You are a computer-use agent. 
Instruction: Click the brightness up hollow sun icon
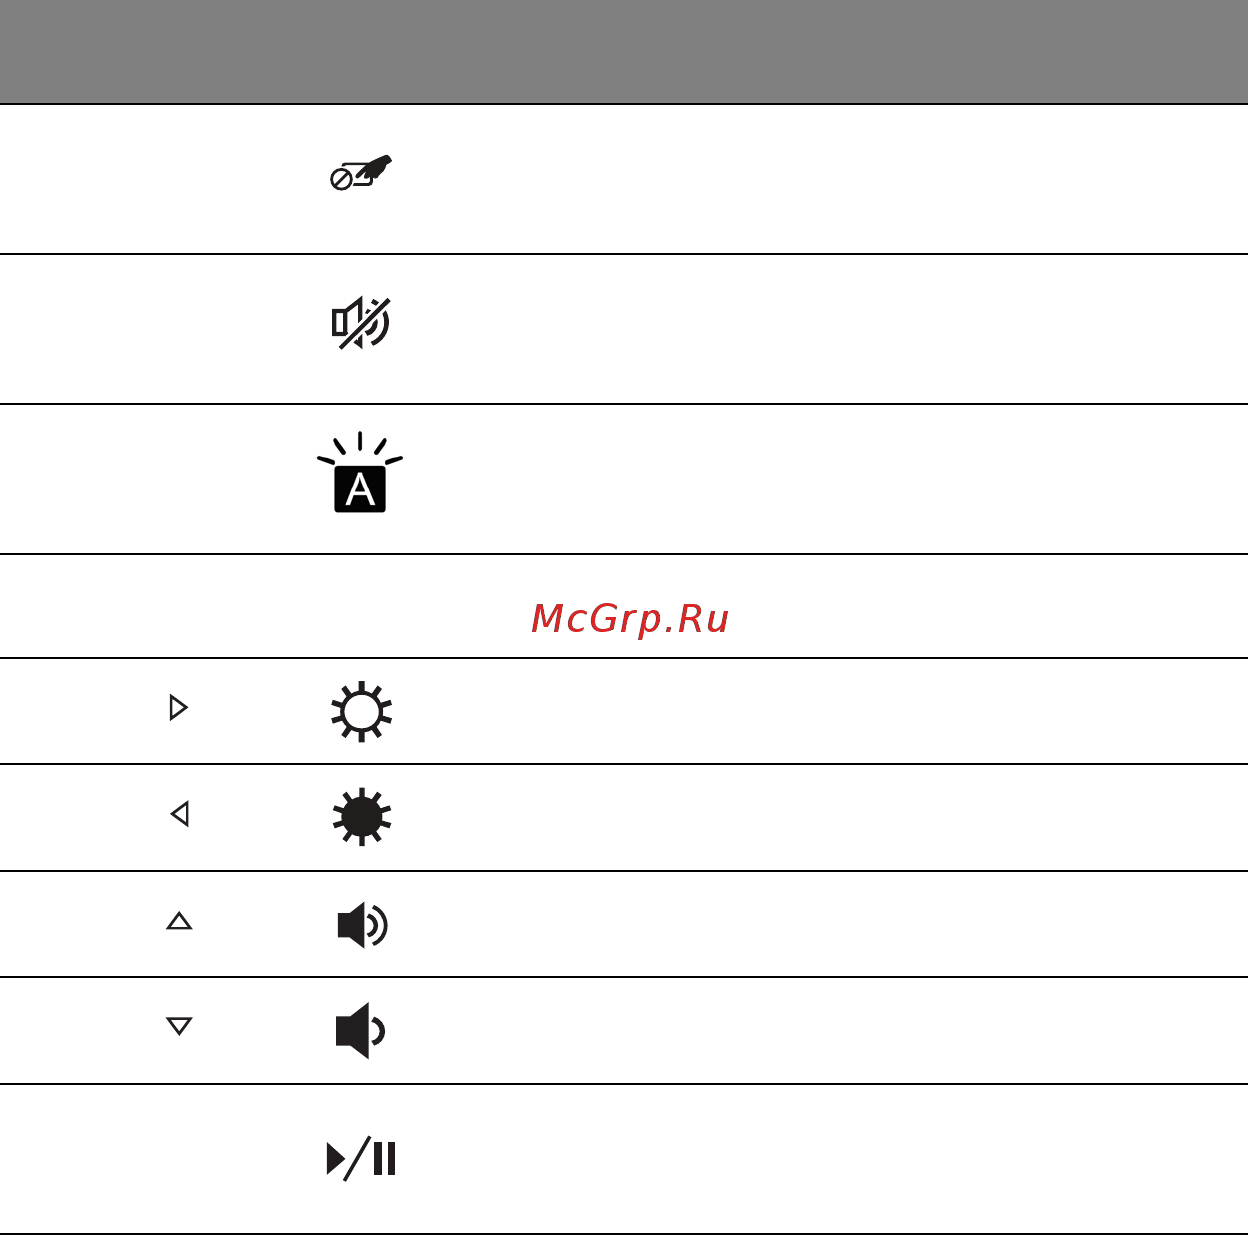361,712
